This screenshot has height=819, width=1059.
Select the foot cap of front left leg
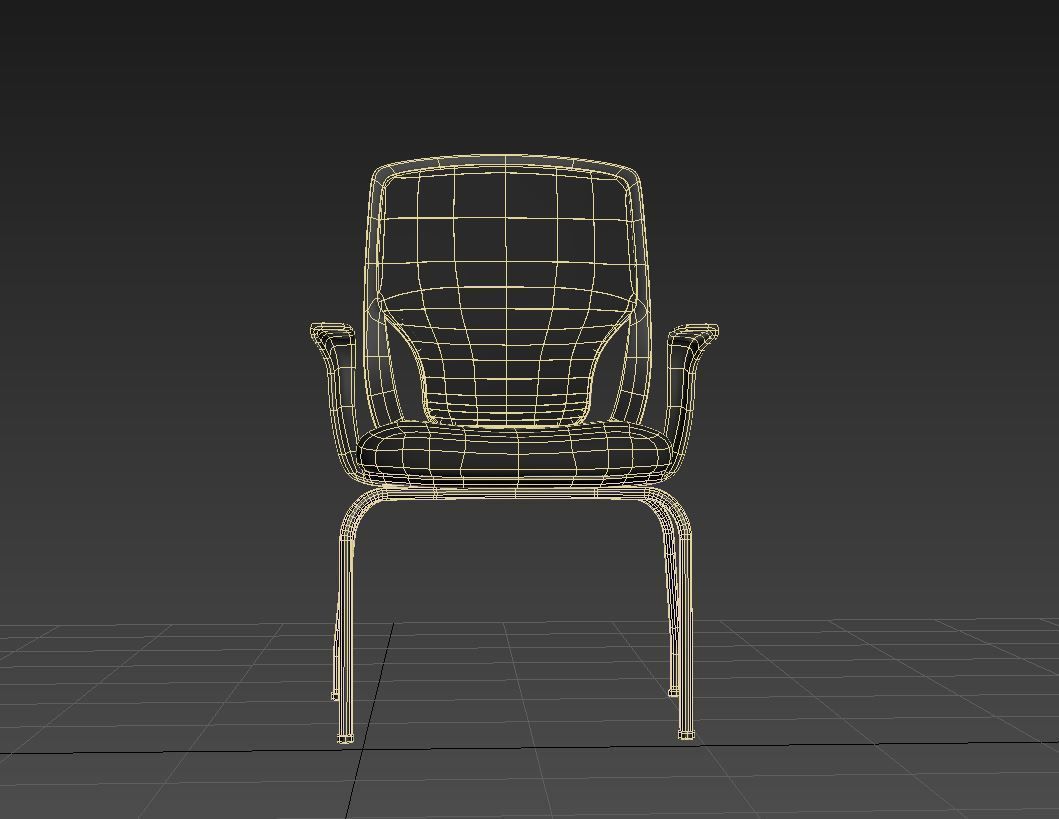[345, 738]
